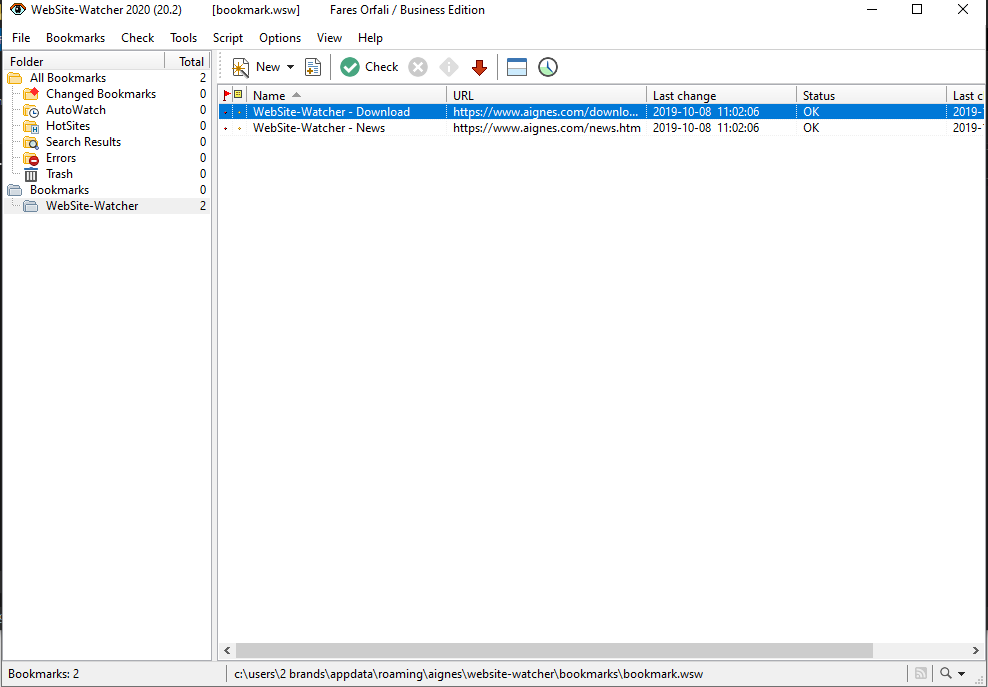The width and height of the screenshot is (988, 687).
Task: Click the New bookmark wizard icon
Action: [241, 67]
